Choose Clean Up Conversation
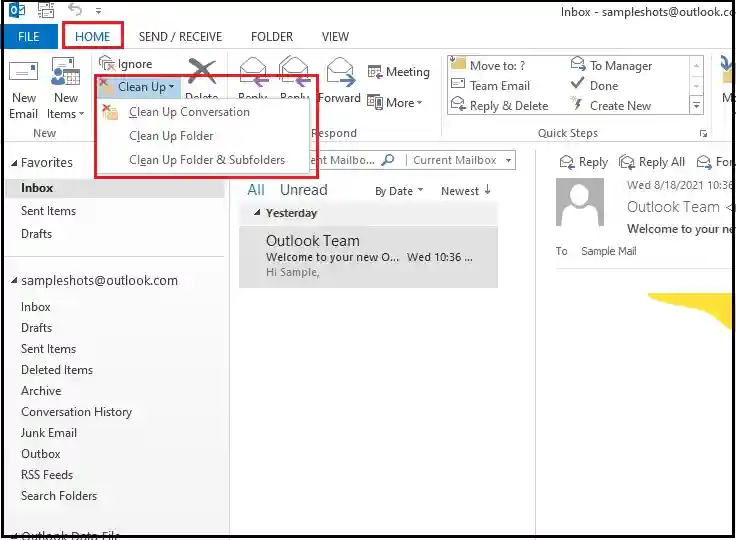The image size is (736, 540). pos(203,112)
